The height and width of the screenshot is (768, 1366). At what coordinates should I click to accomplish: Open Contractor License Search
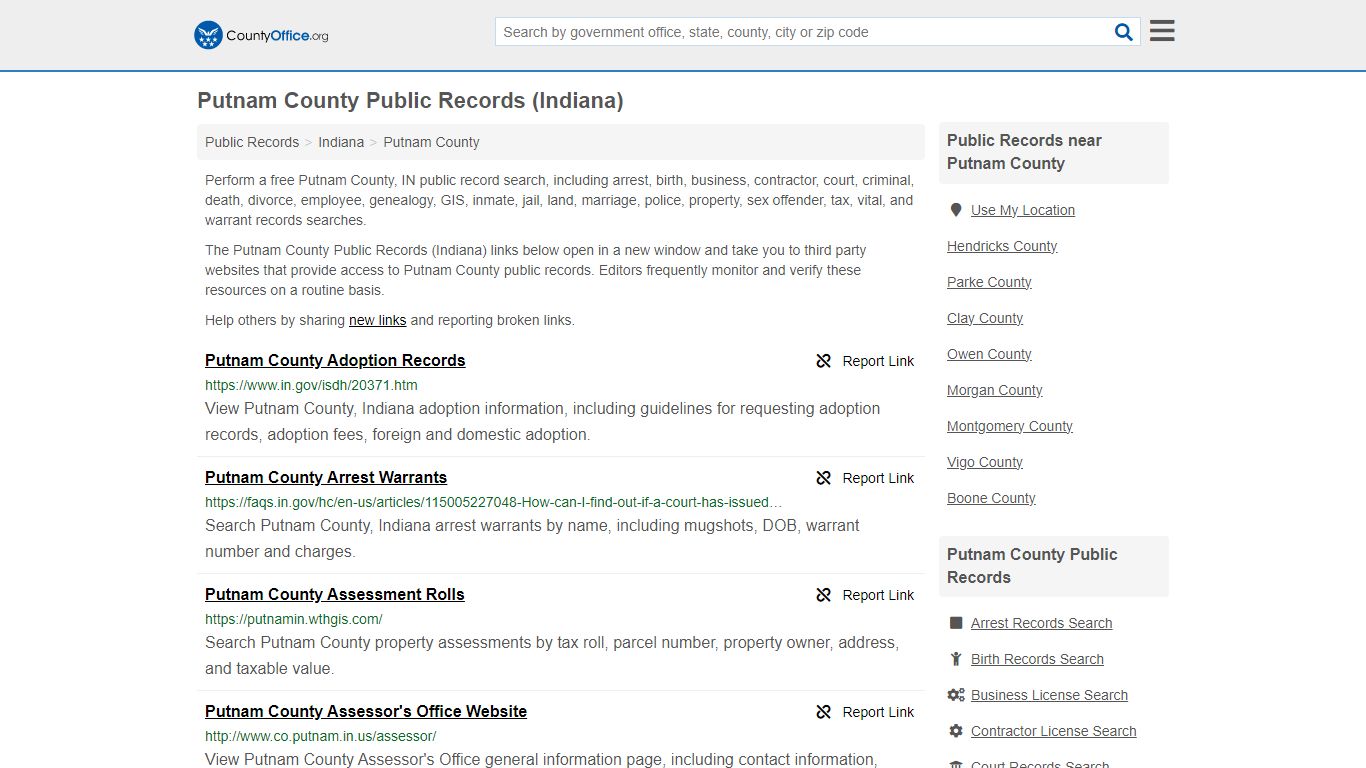pos(1053,731)
